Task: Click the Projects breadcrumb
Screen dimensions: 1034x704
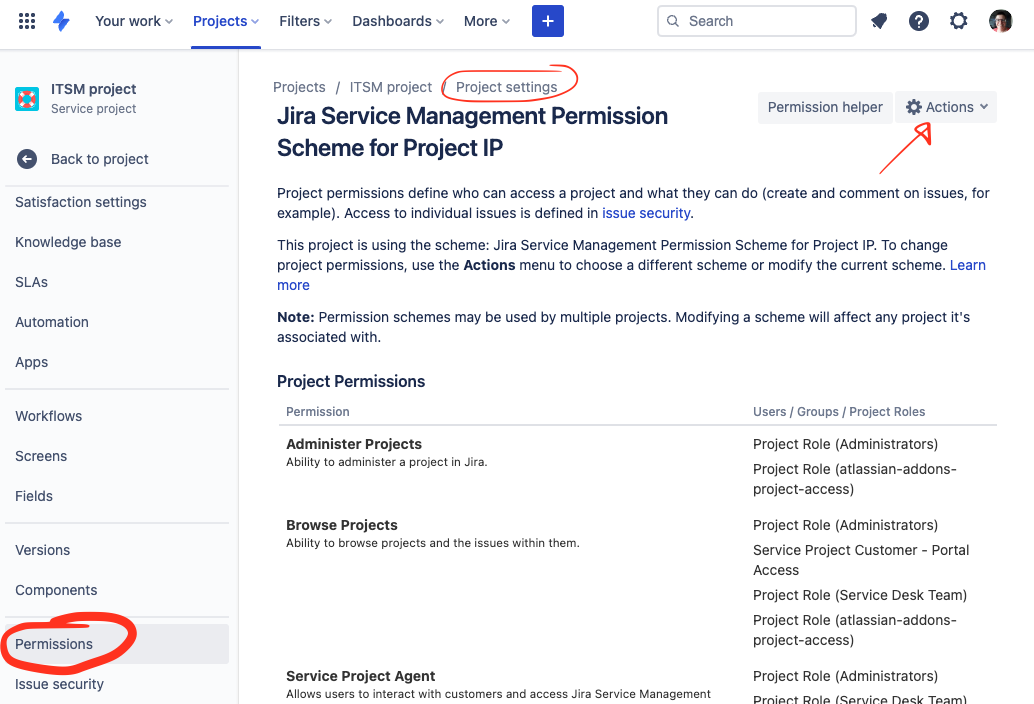Action: (x=299, y=87)
